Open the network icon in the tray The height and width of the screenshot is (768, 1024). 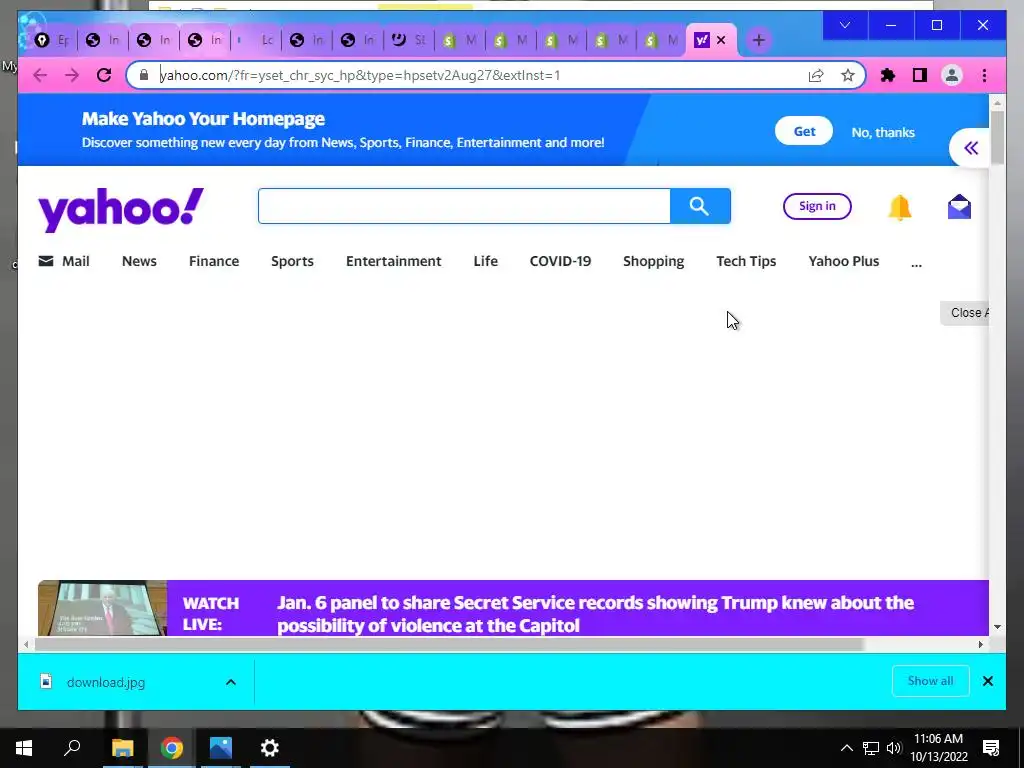click(871, 748)
